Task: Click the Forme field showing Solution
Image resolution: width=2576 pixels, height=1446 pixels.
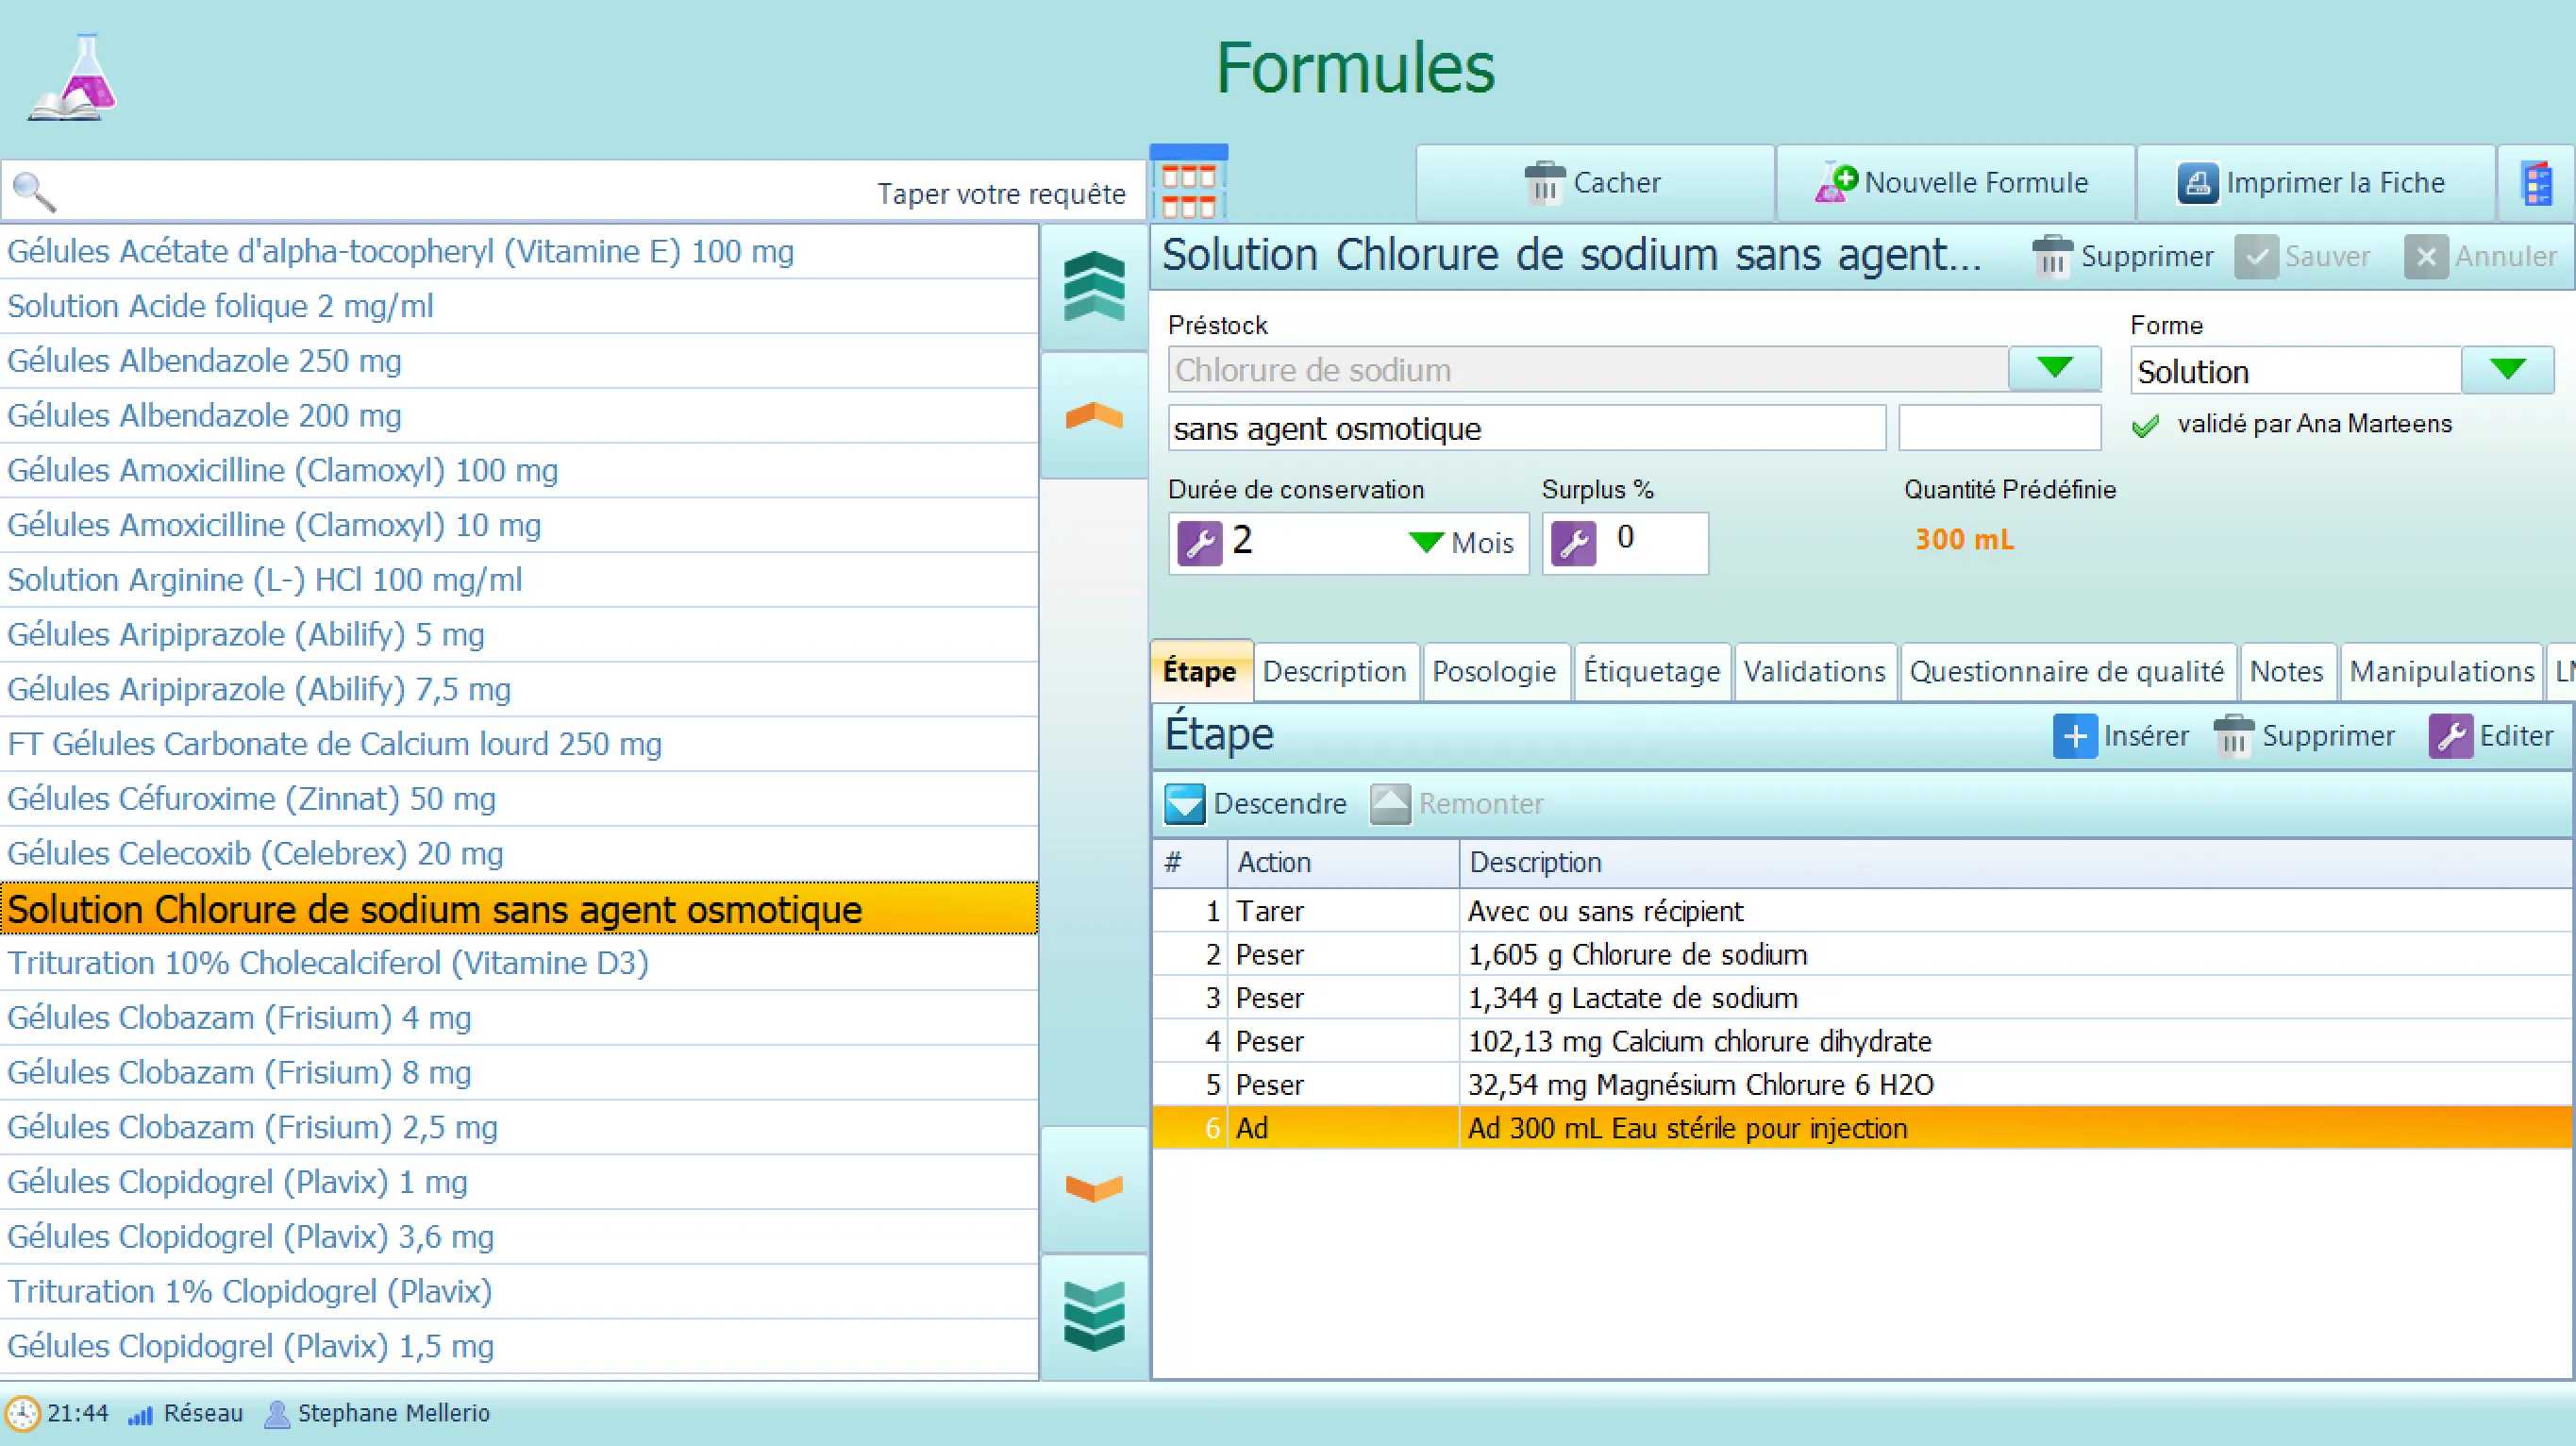Action: click(2296, 371)
